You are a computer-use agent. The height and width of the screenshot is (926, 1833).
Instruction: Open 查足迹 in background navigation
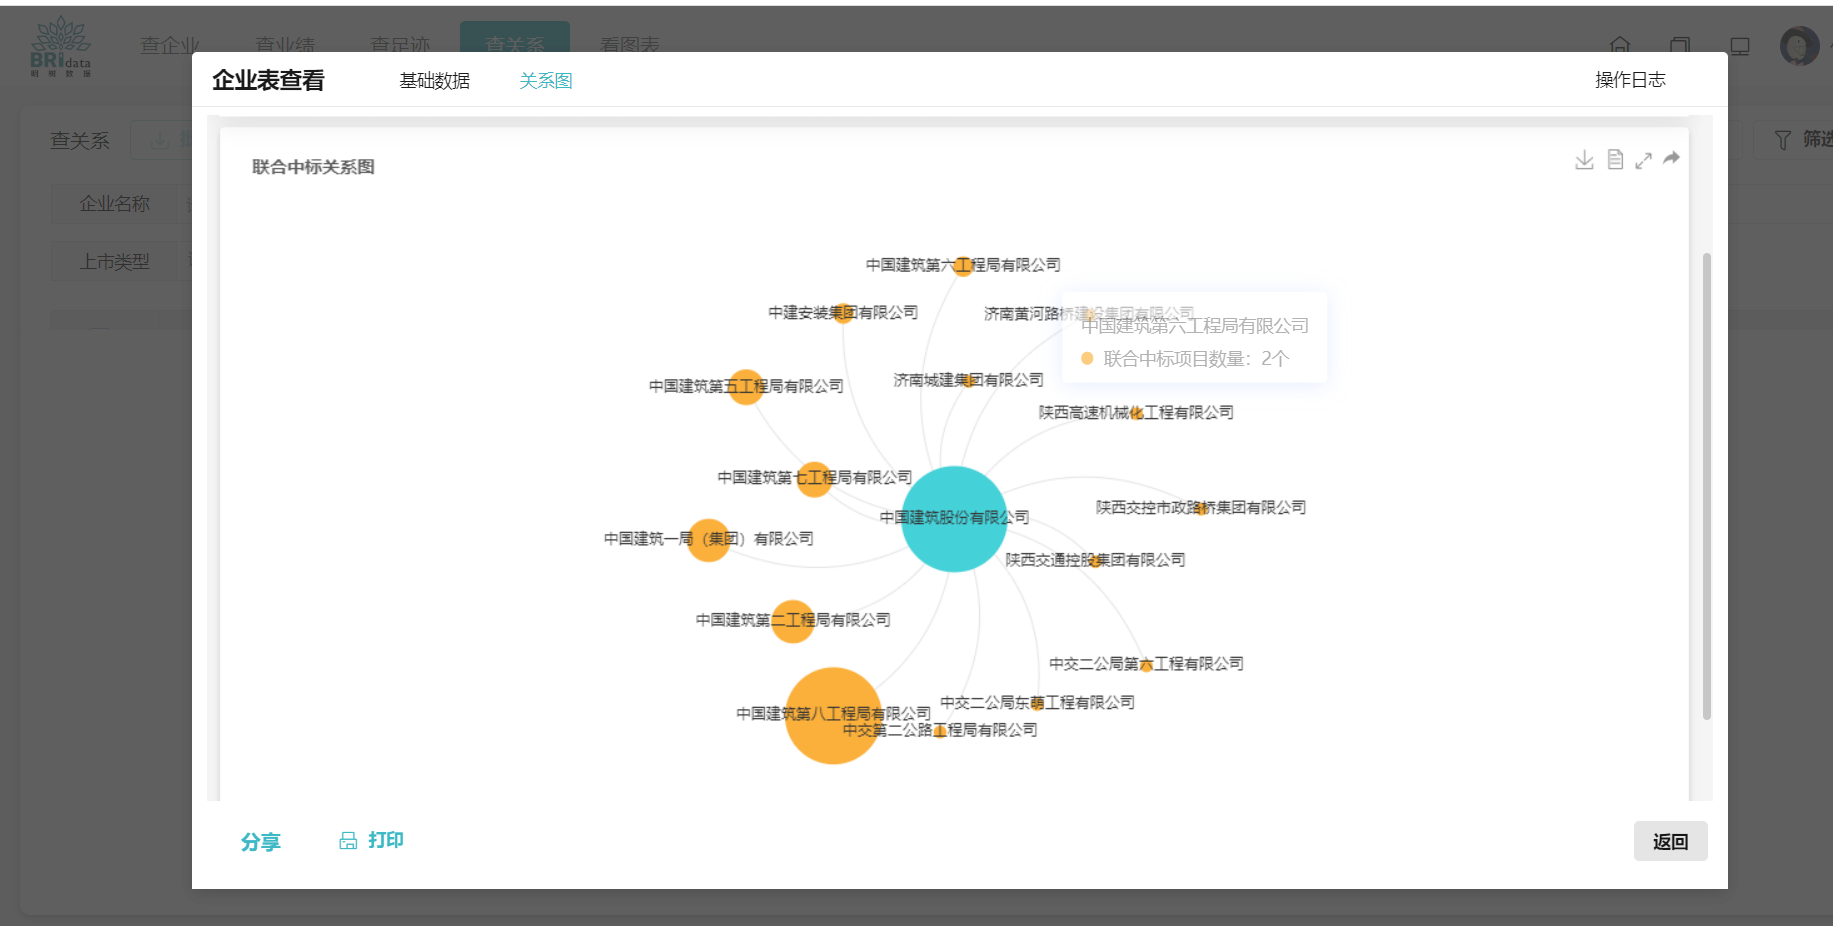click(x=400, y=45)
